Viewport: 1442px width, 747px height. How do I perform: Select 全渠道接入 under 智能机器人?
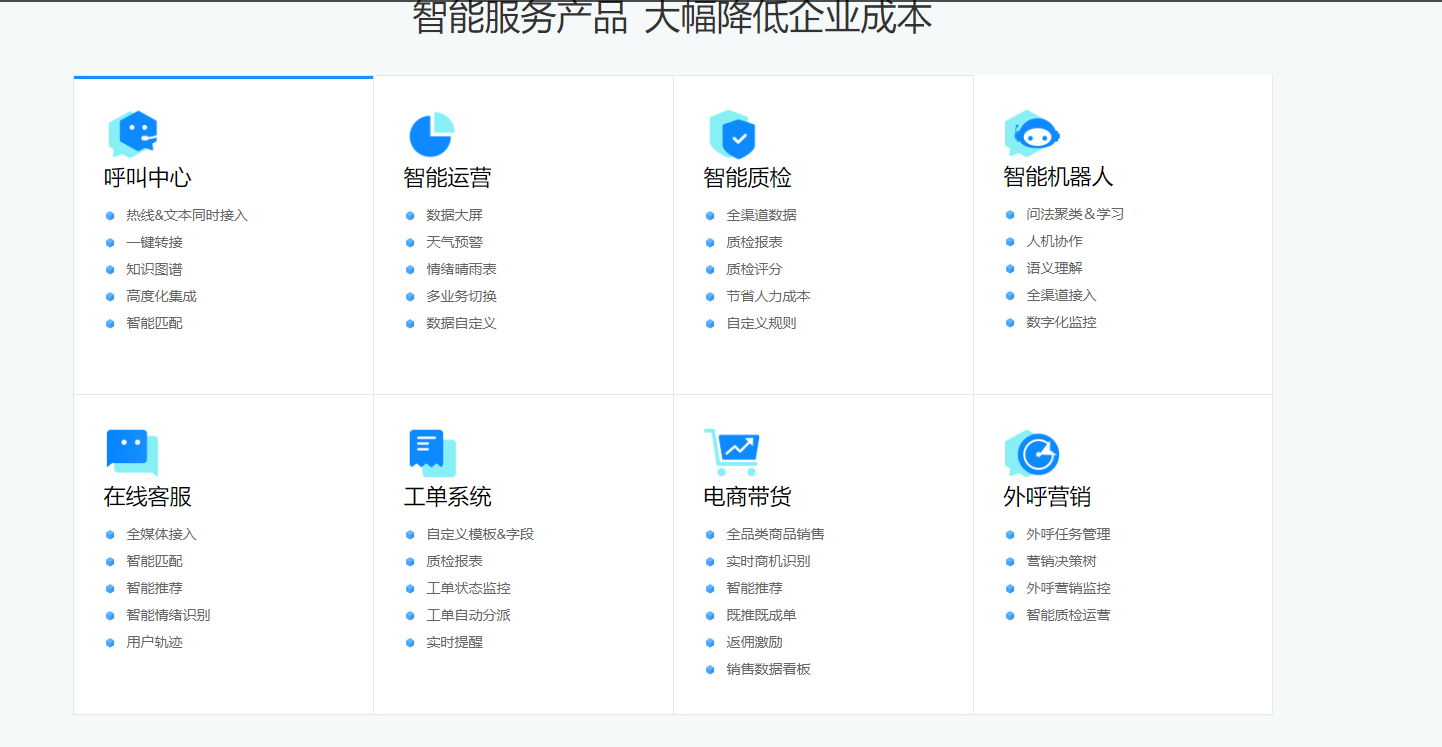pyautogui.click(x=1061, y=295)
